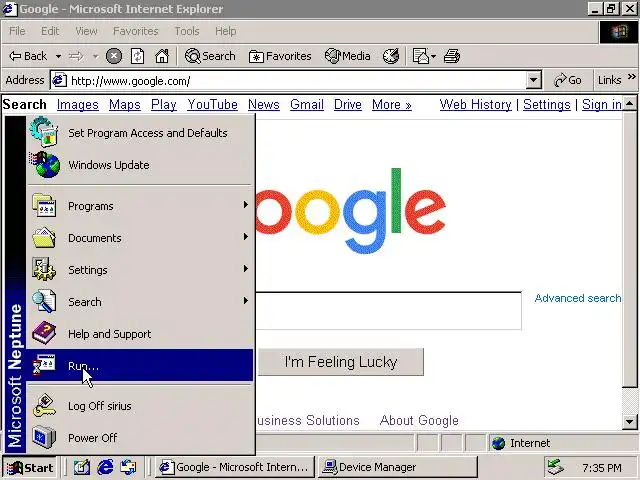Open Favorites toolbar button
The image size is (640, 480).
coord(280,56)
